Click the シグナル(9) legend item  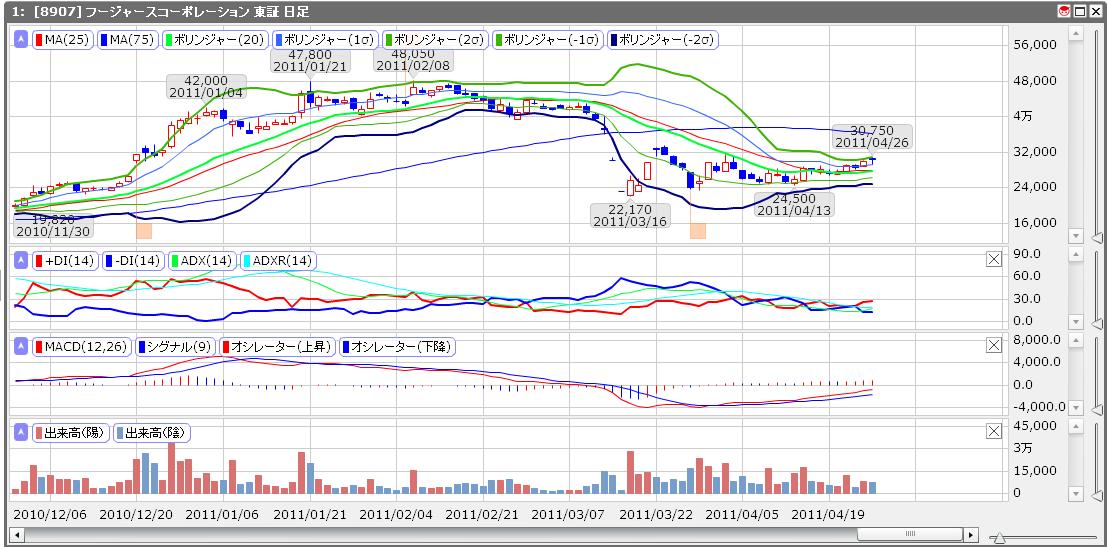(x=176, y=347)
